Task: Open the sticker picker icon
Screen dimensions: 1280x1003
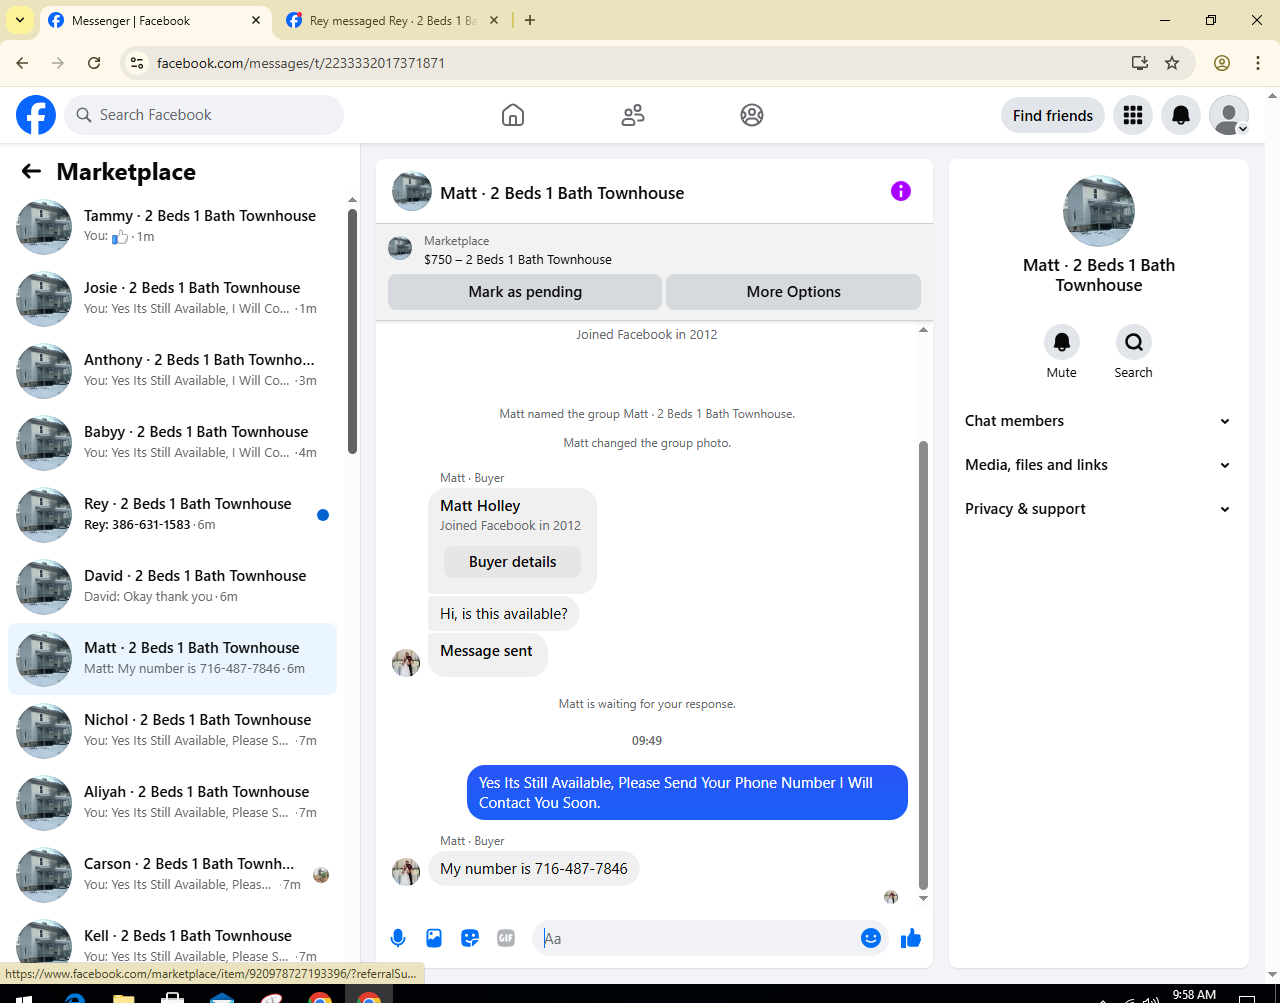Action: [470, 938]
